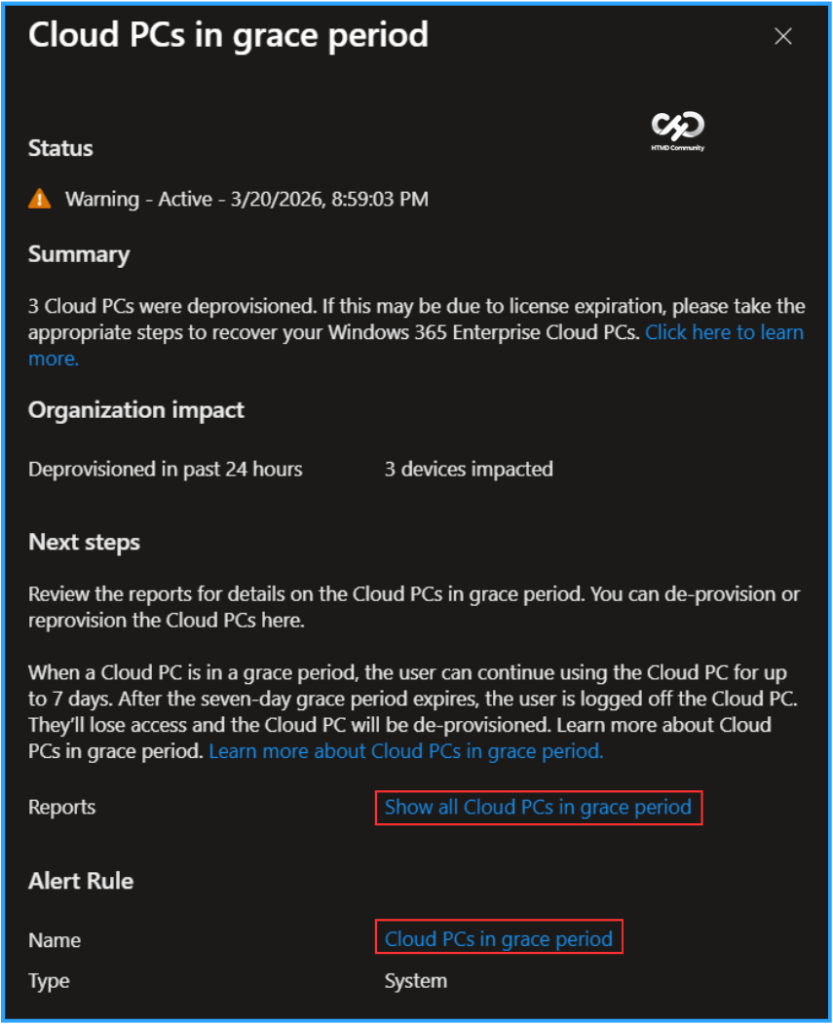This screenshot has width=833, height=1024.
Task: Open the 'Cloud PCs in grace period' alert rule
Action: (498, 939)
